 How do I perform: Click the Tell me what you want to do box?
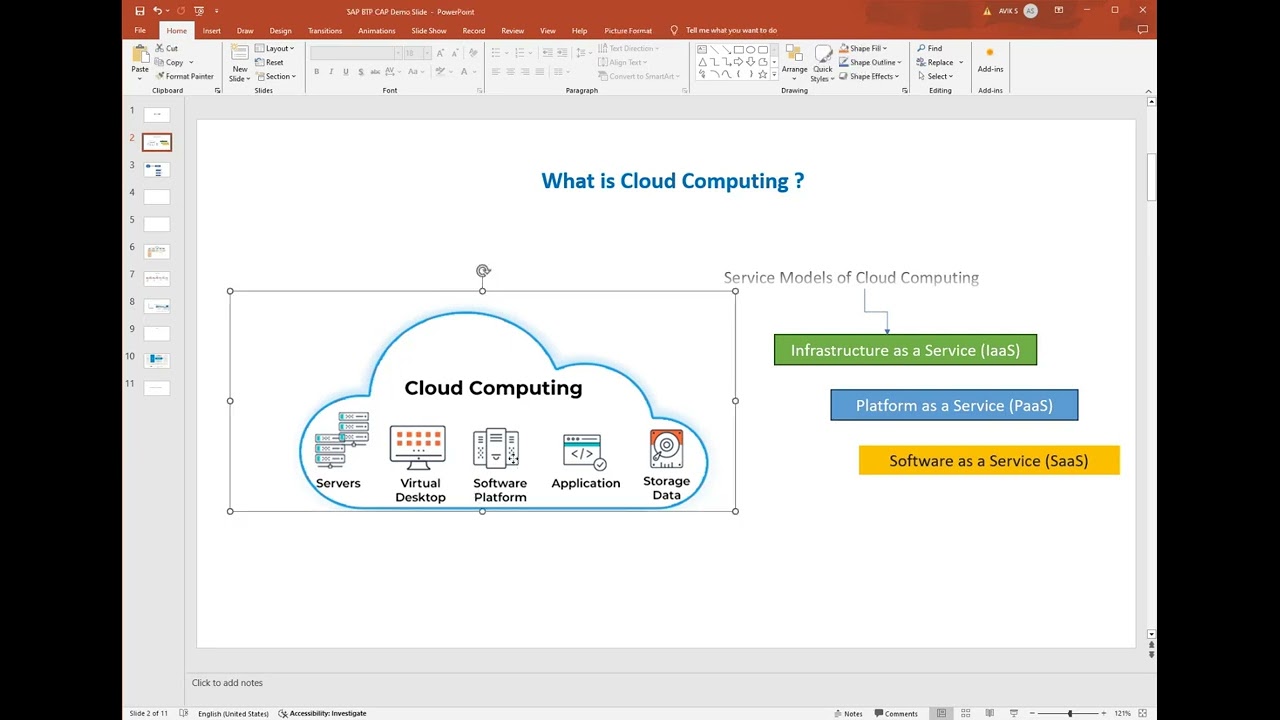coord(731,30)
